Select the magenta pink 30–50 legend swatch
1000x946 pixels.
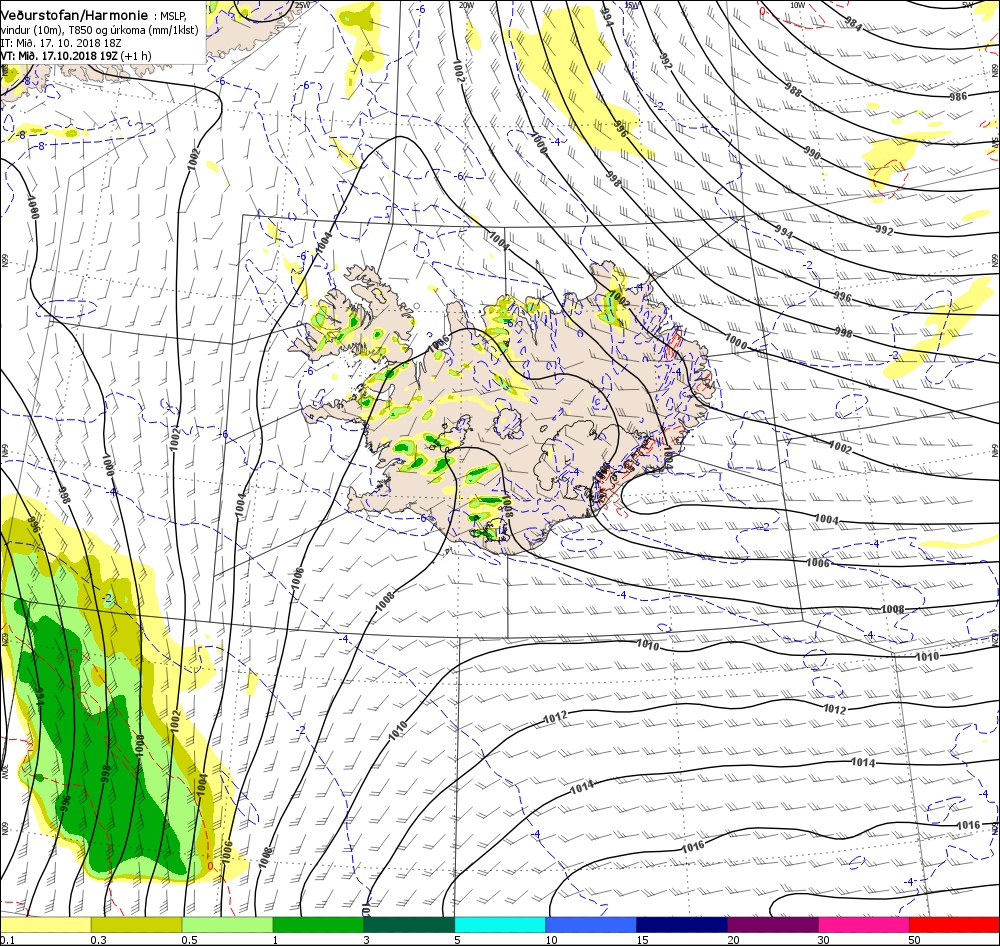click(864, 924)
